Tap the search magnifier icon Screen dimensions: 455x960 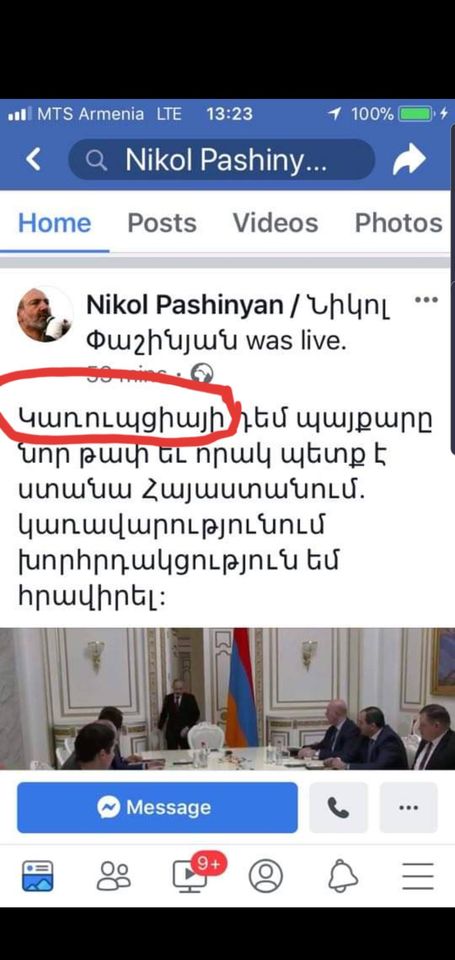(96, 160)
